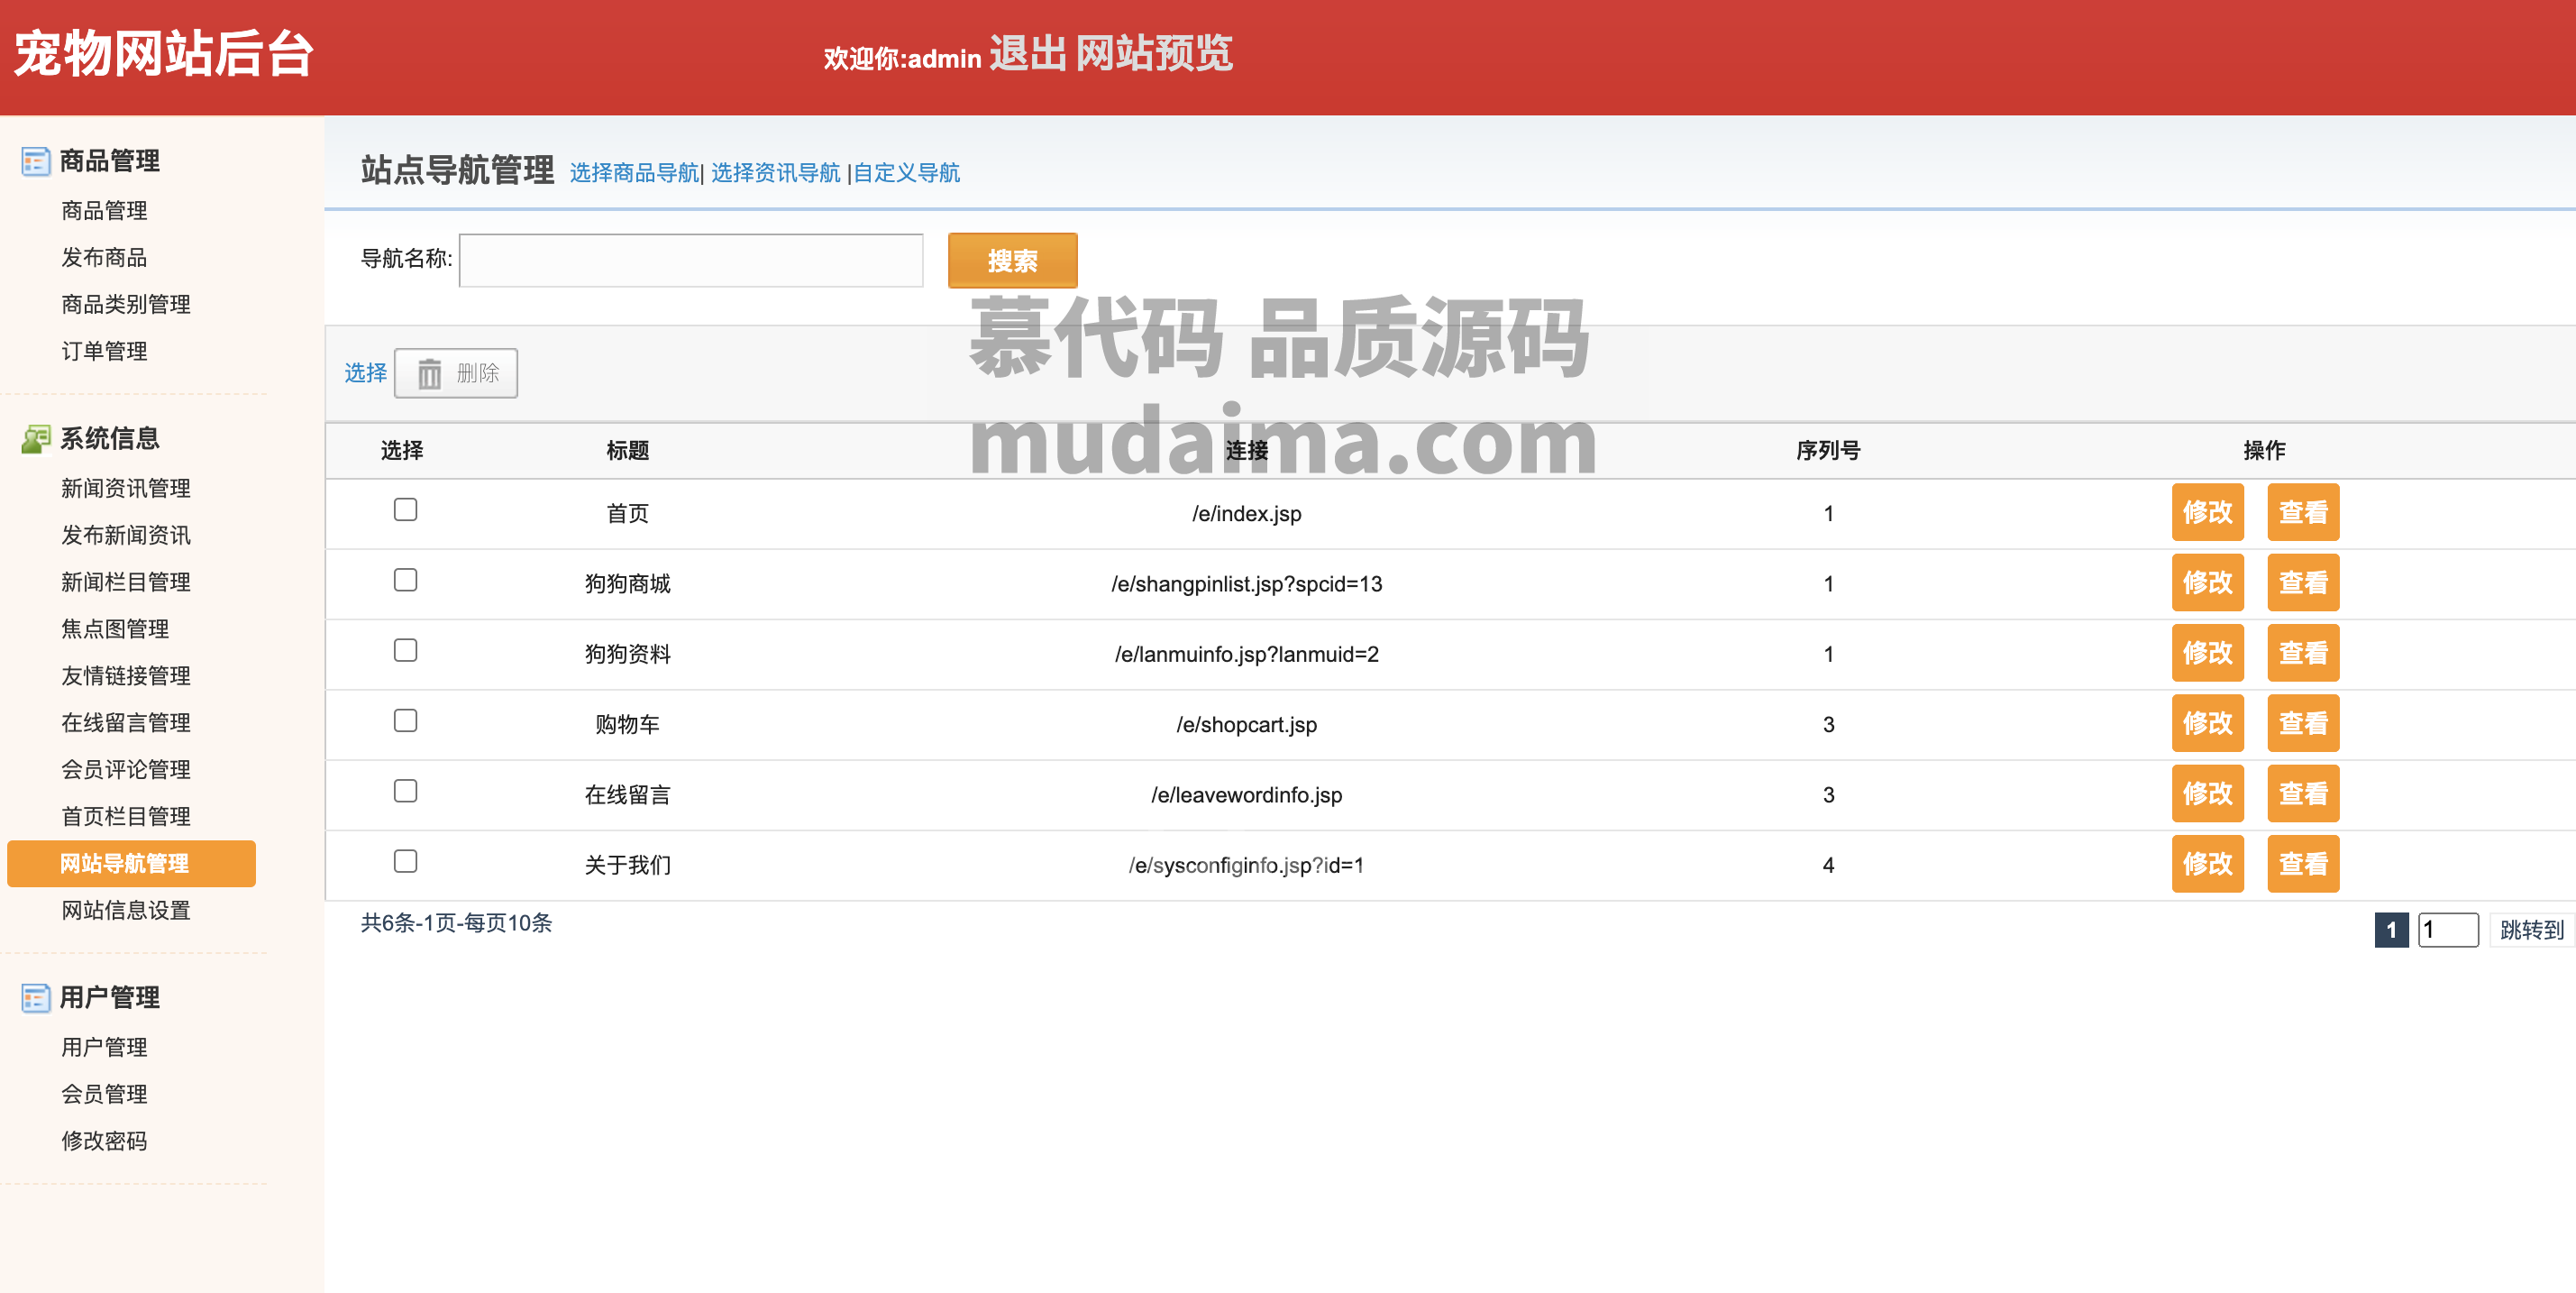Click page number 1 pagination button
The height and width of the screenshot is (1293, 2576).
coord(2391,930)
